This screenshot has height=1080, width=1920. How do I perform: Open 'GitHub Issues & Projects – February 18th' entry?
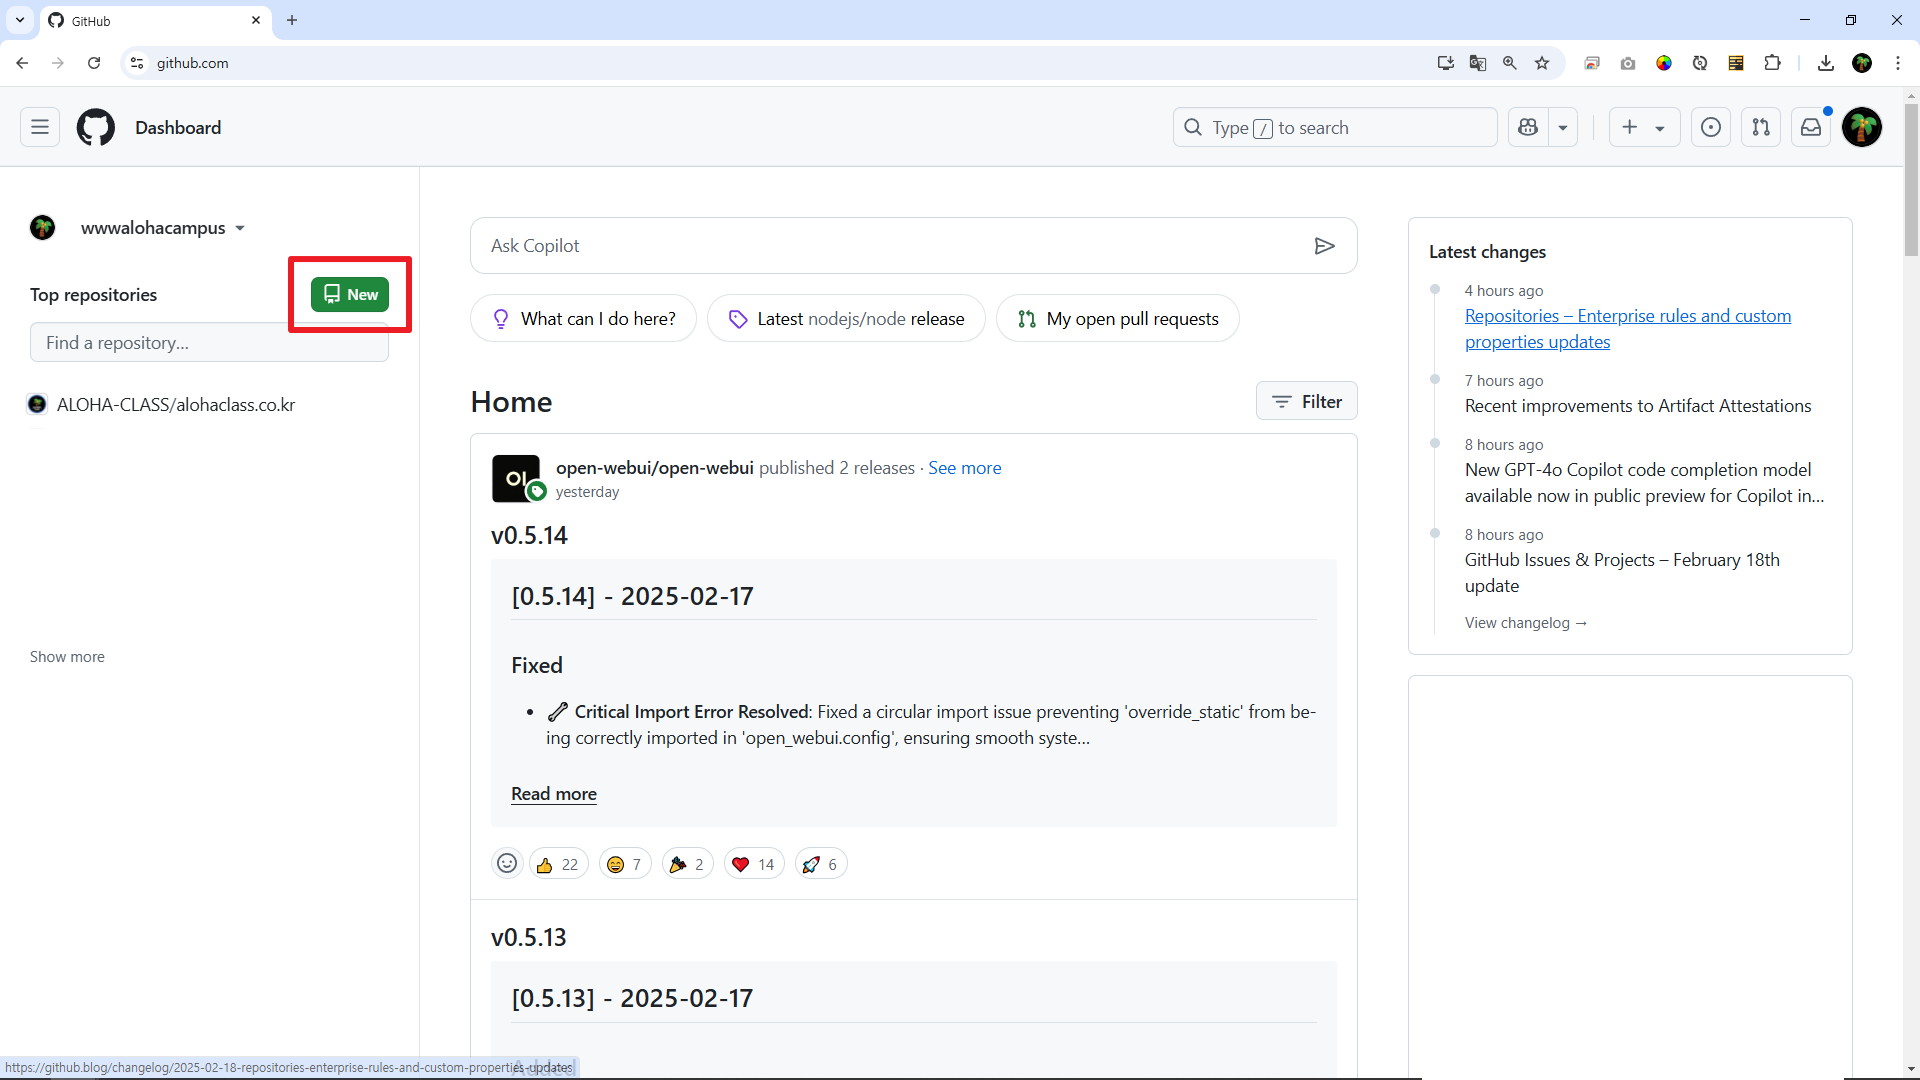(x=1622, y=573)
